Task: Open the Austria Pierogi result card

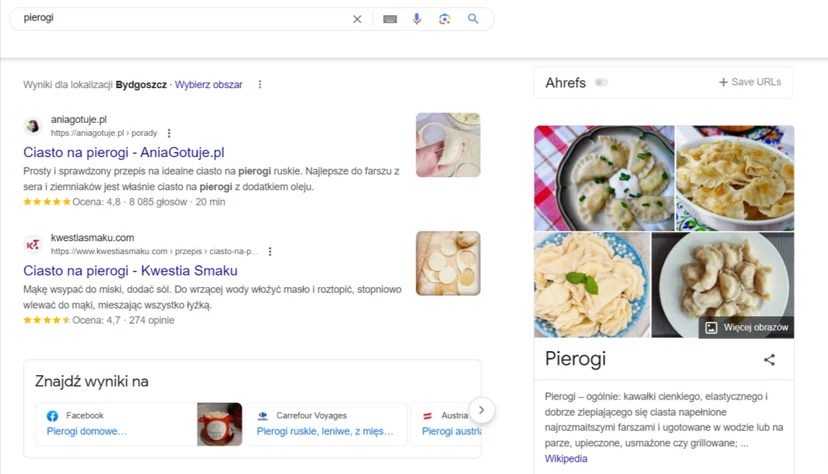Action: click(x=446, y=424)
